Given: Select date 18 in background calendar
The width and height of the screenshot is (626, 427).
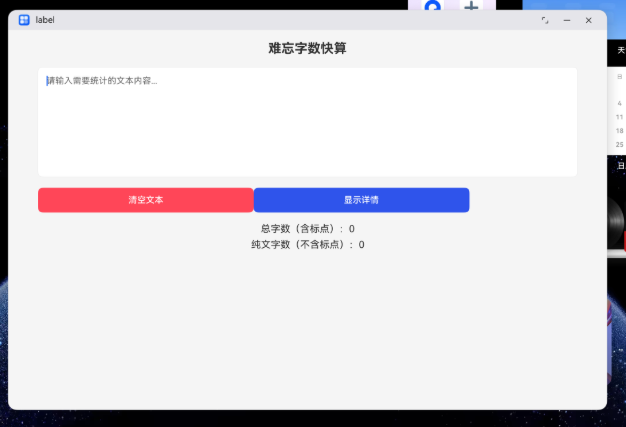Looking at the screenshot, I should coord(619,130).
